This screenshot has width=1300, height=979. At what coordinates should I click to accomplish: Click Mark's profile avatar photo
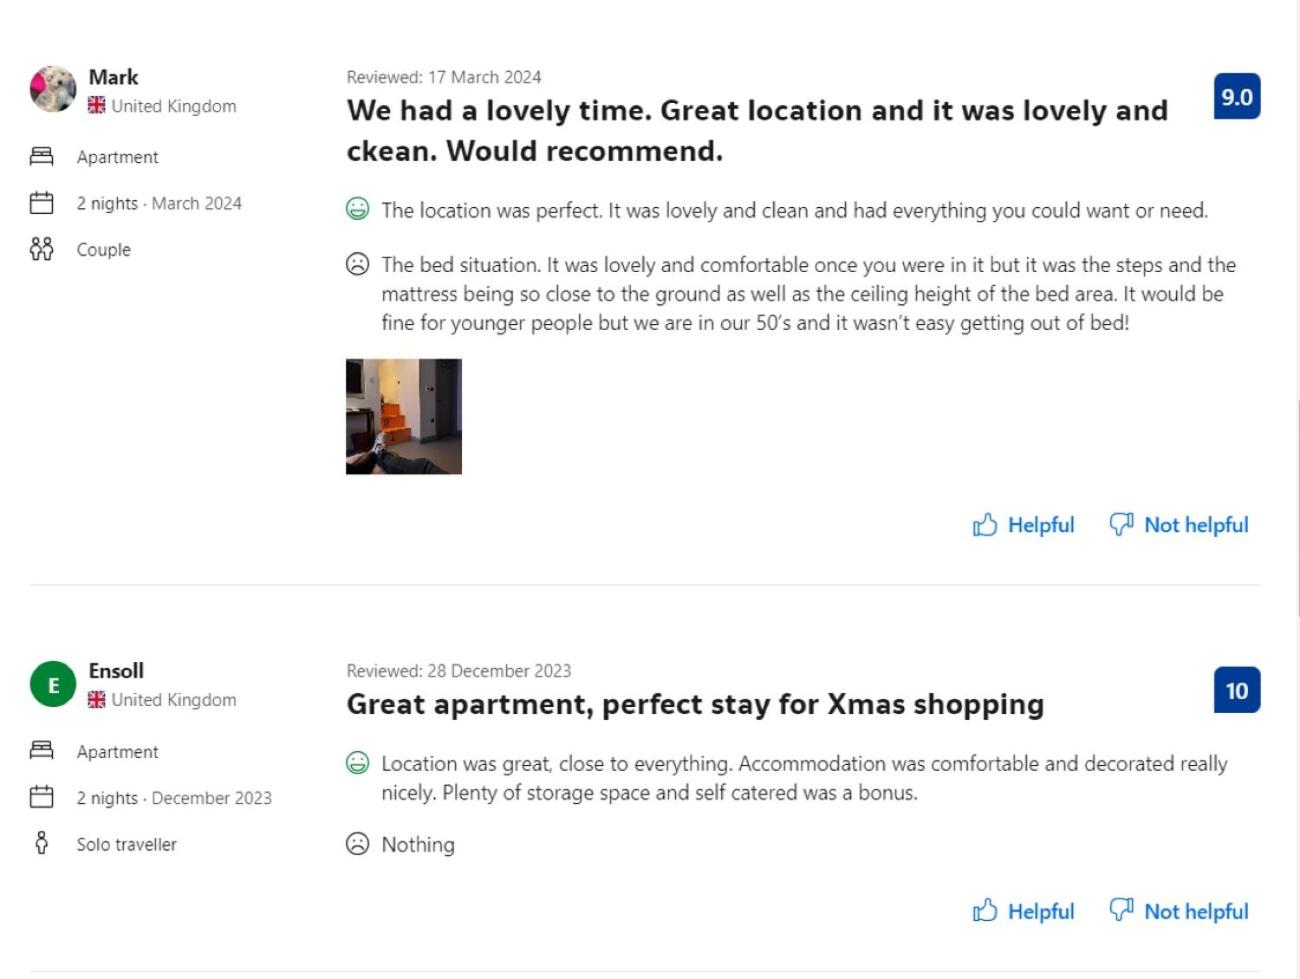click(53, 90)
